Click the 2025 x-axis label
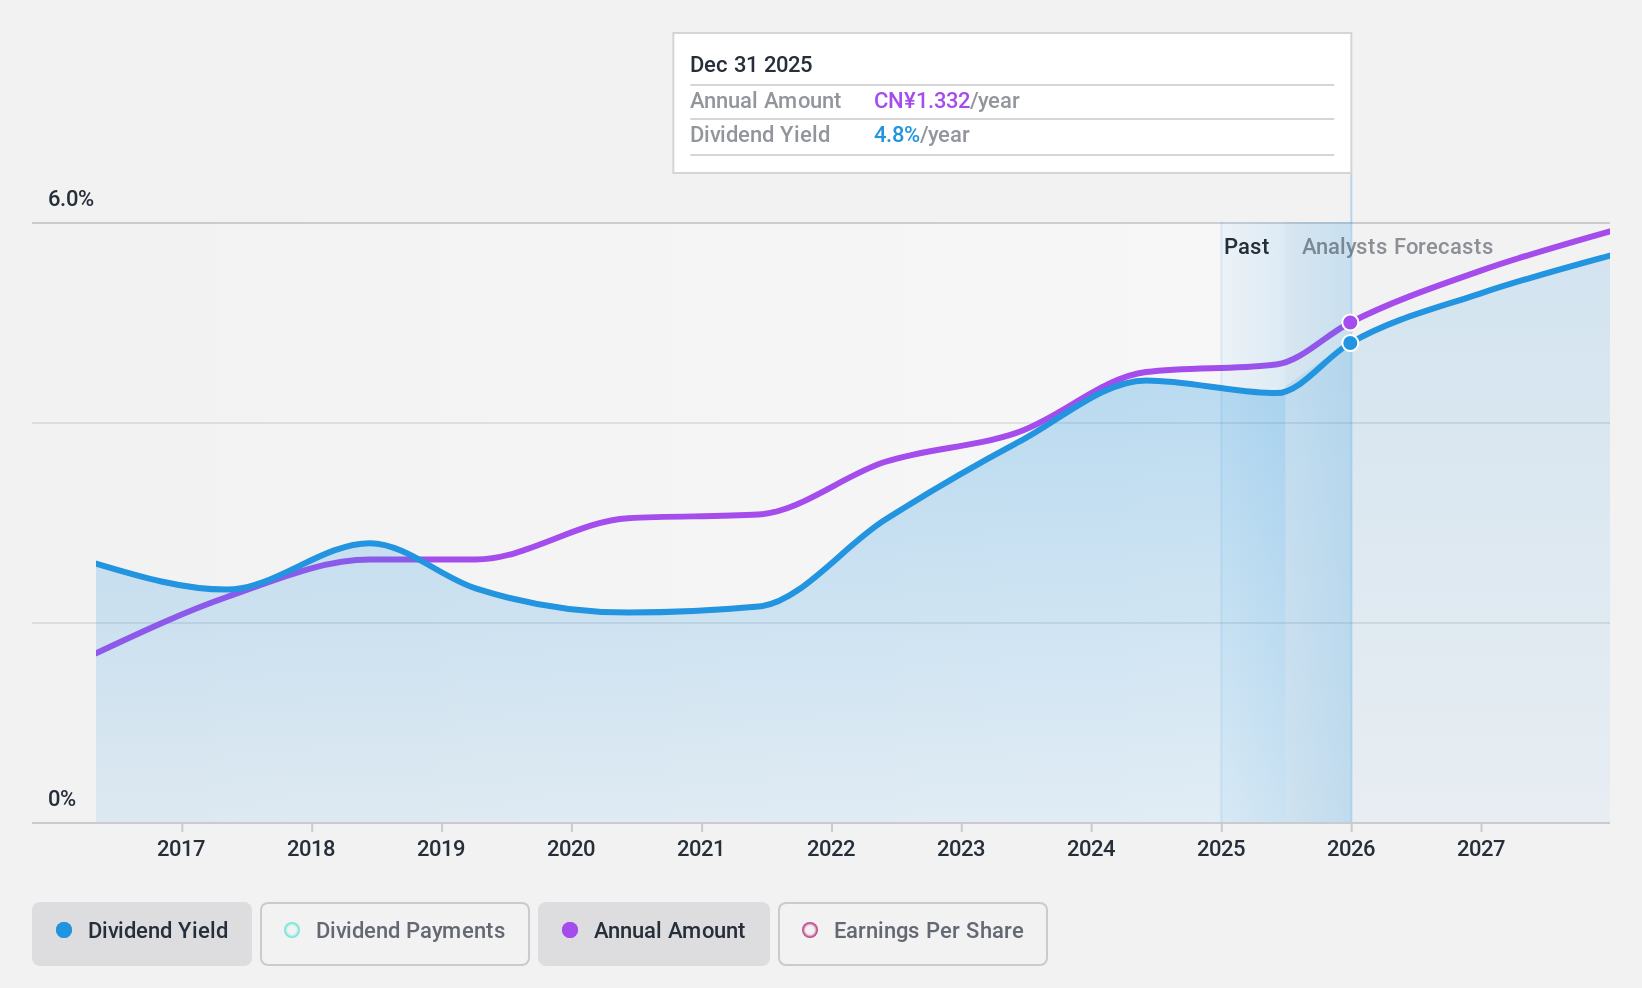1642x988 pixels. tap(1221, 849)
